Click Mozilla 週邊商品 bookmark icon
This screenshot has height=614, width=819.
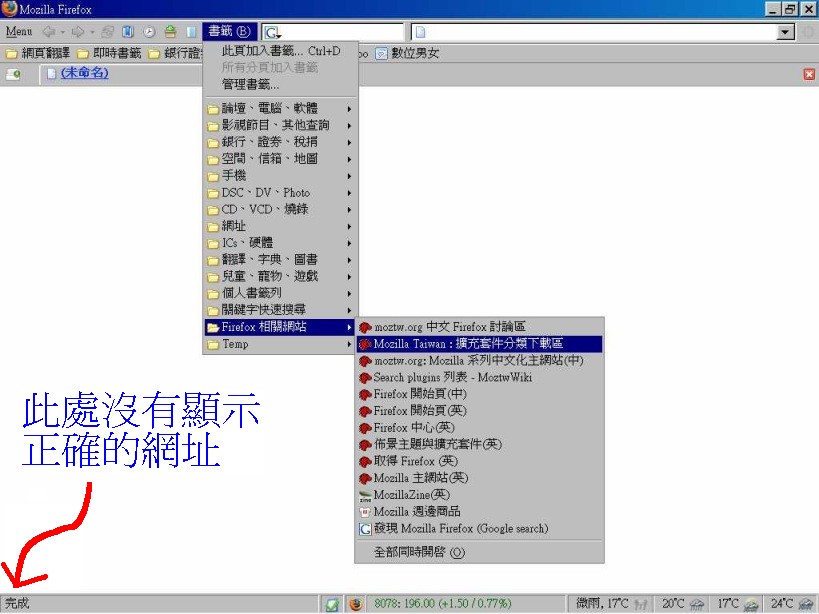(x=365, y=512)
